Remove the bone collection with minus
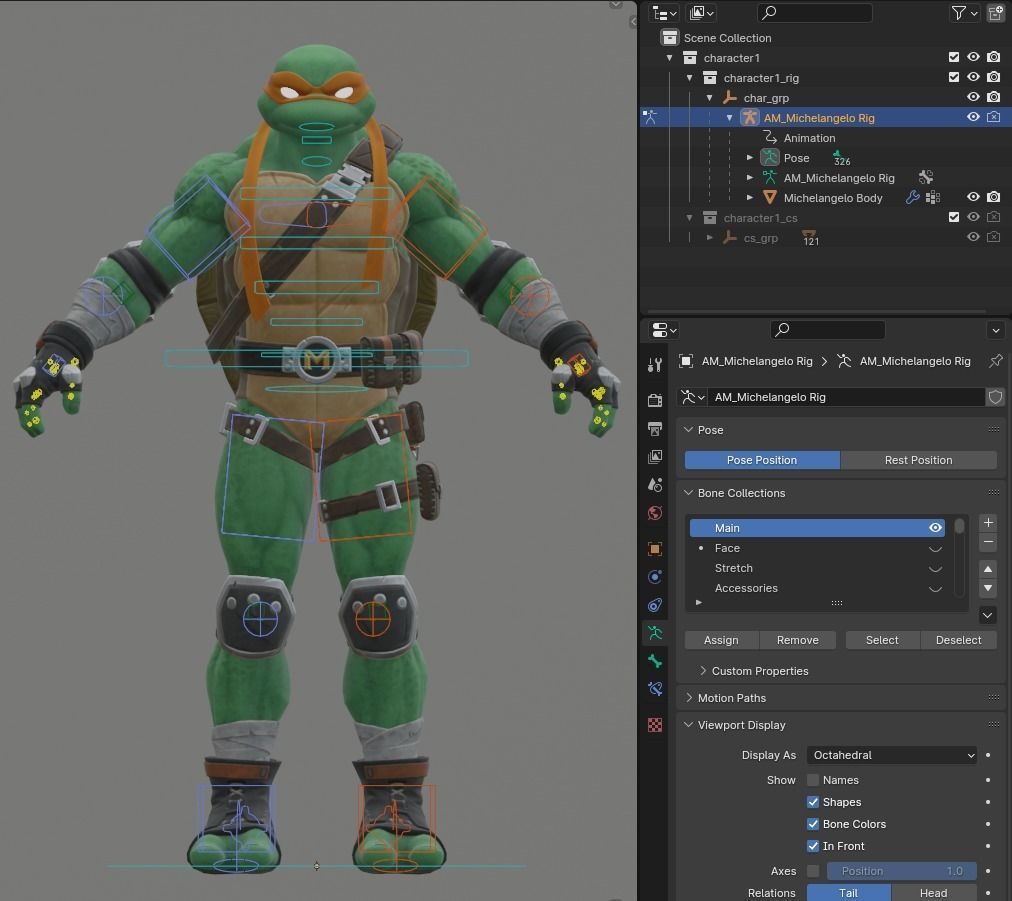This screenshot has width=1012, height=901. (988, 542)
